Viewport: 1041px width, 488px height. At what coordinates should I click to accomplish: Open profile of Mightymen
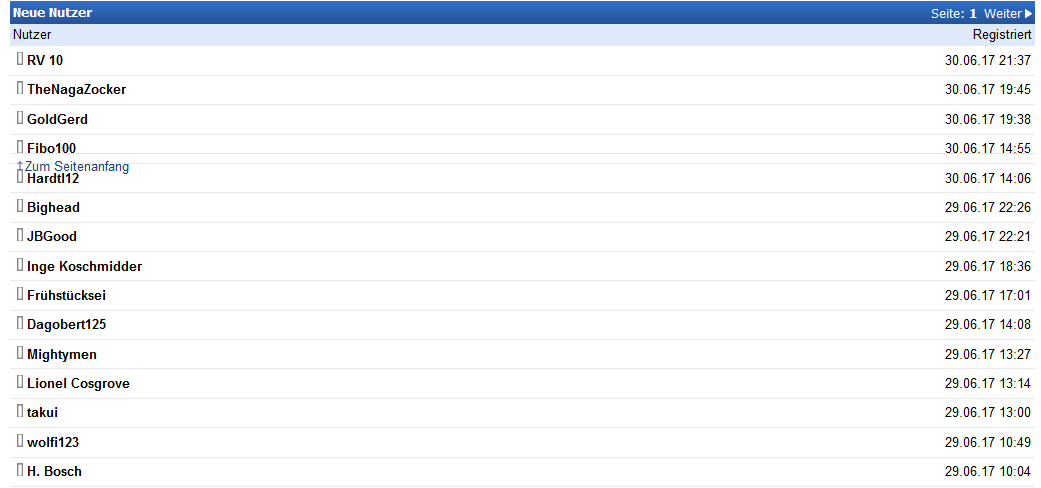[x=62, y=355]
